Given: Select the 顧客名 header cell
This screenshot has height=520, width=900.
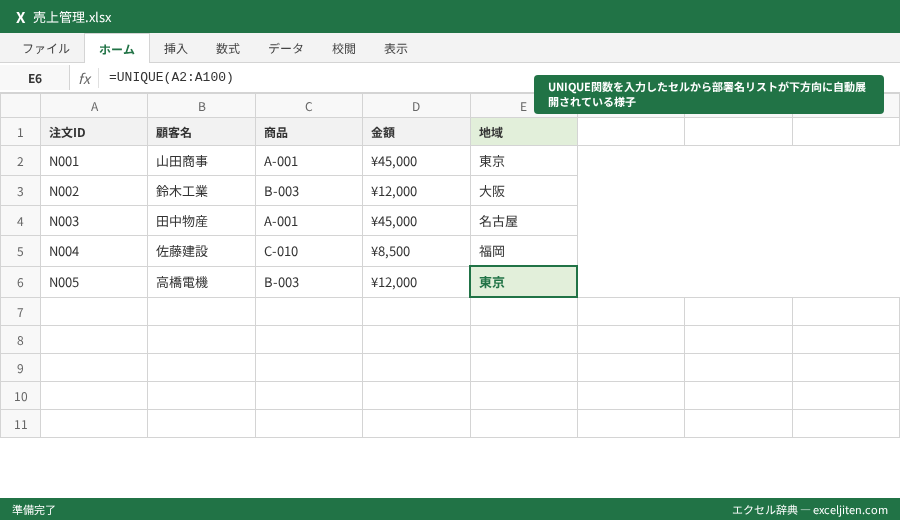Looking at the screenshot, I should coord(201,132).
